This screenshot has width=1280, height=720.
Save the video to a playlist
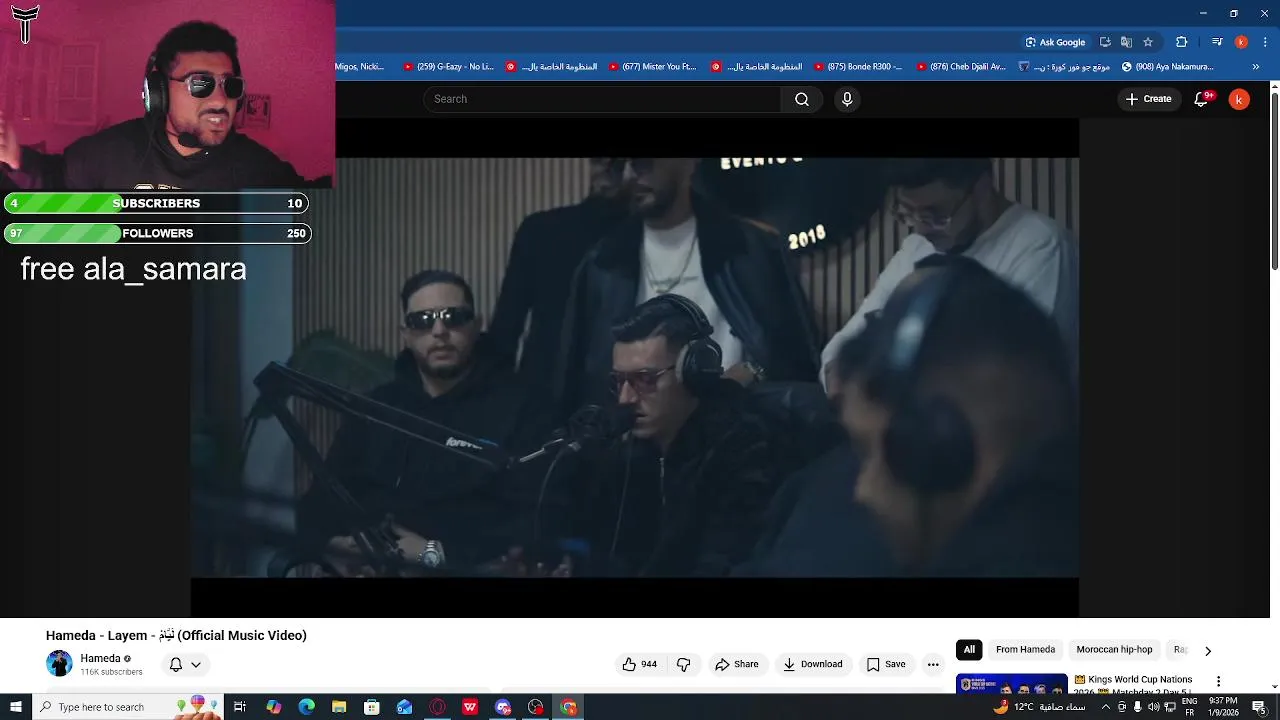[886, 664]
